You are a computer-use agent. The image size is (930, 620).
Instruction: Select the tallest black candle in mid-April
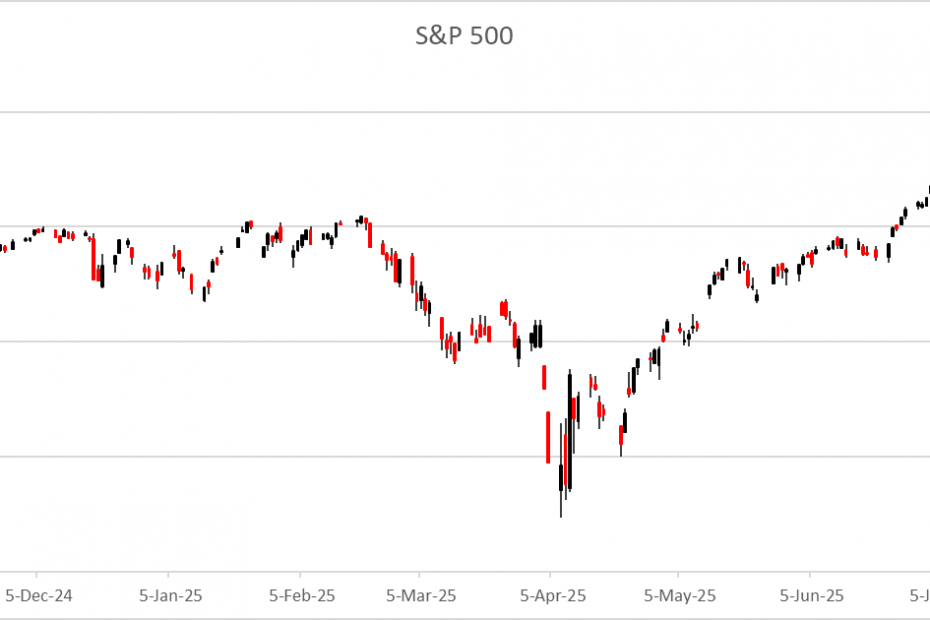pyautogui.click(x=569, y=430)
